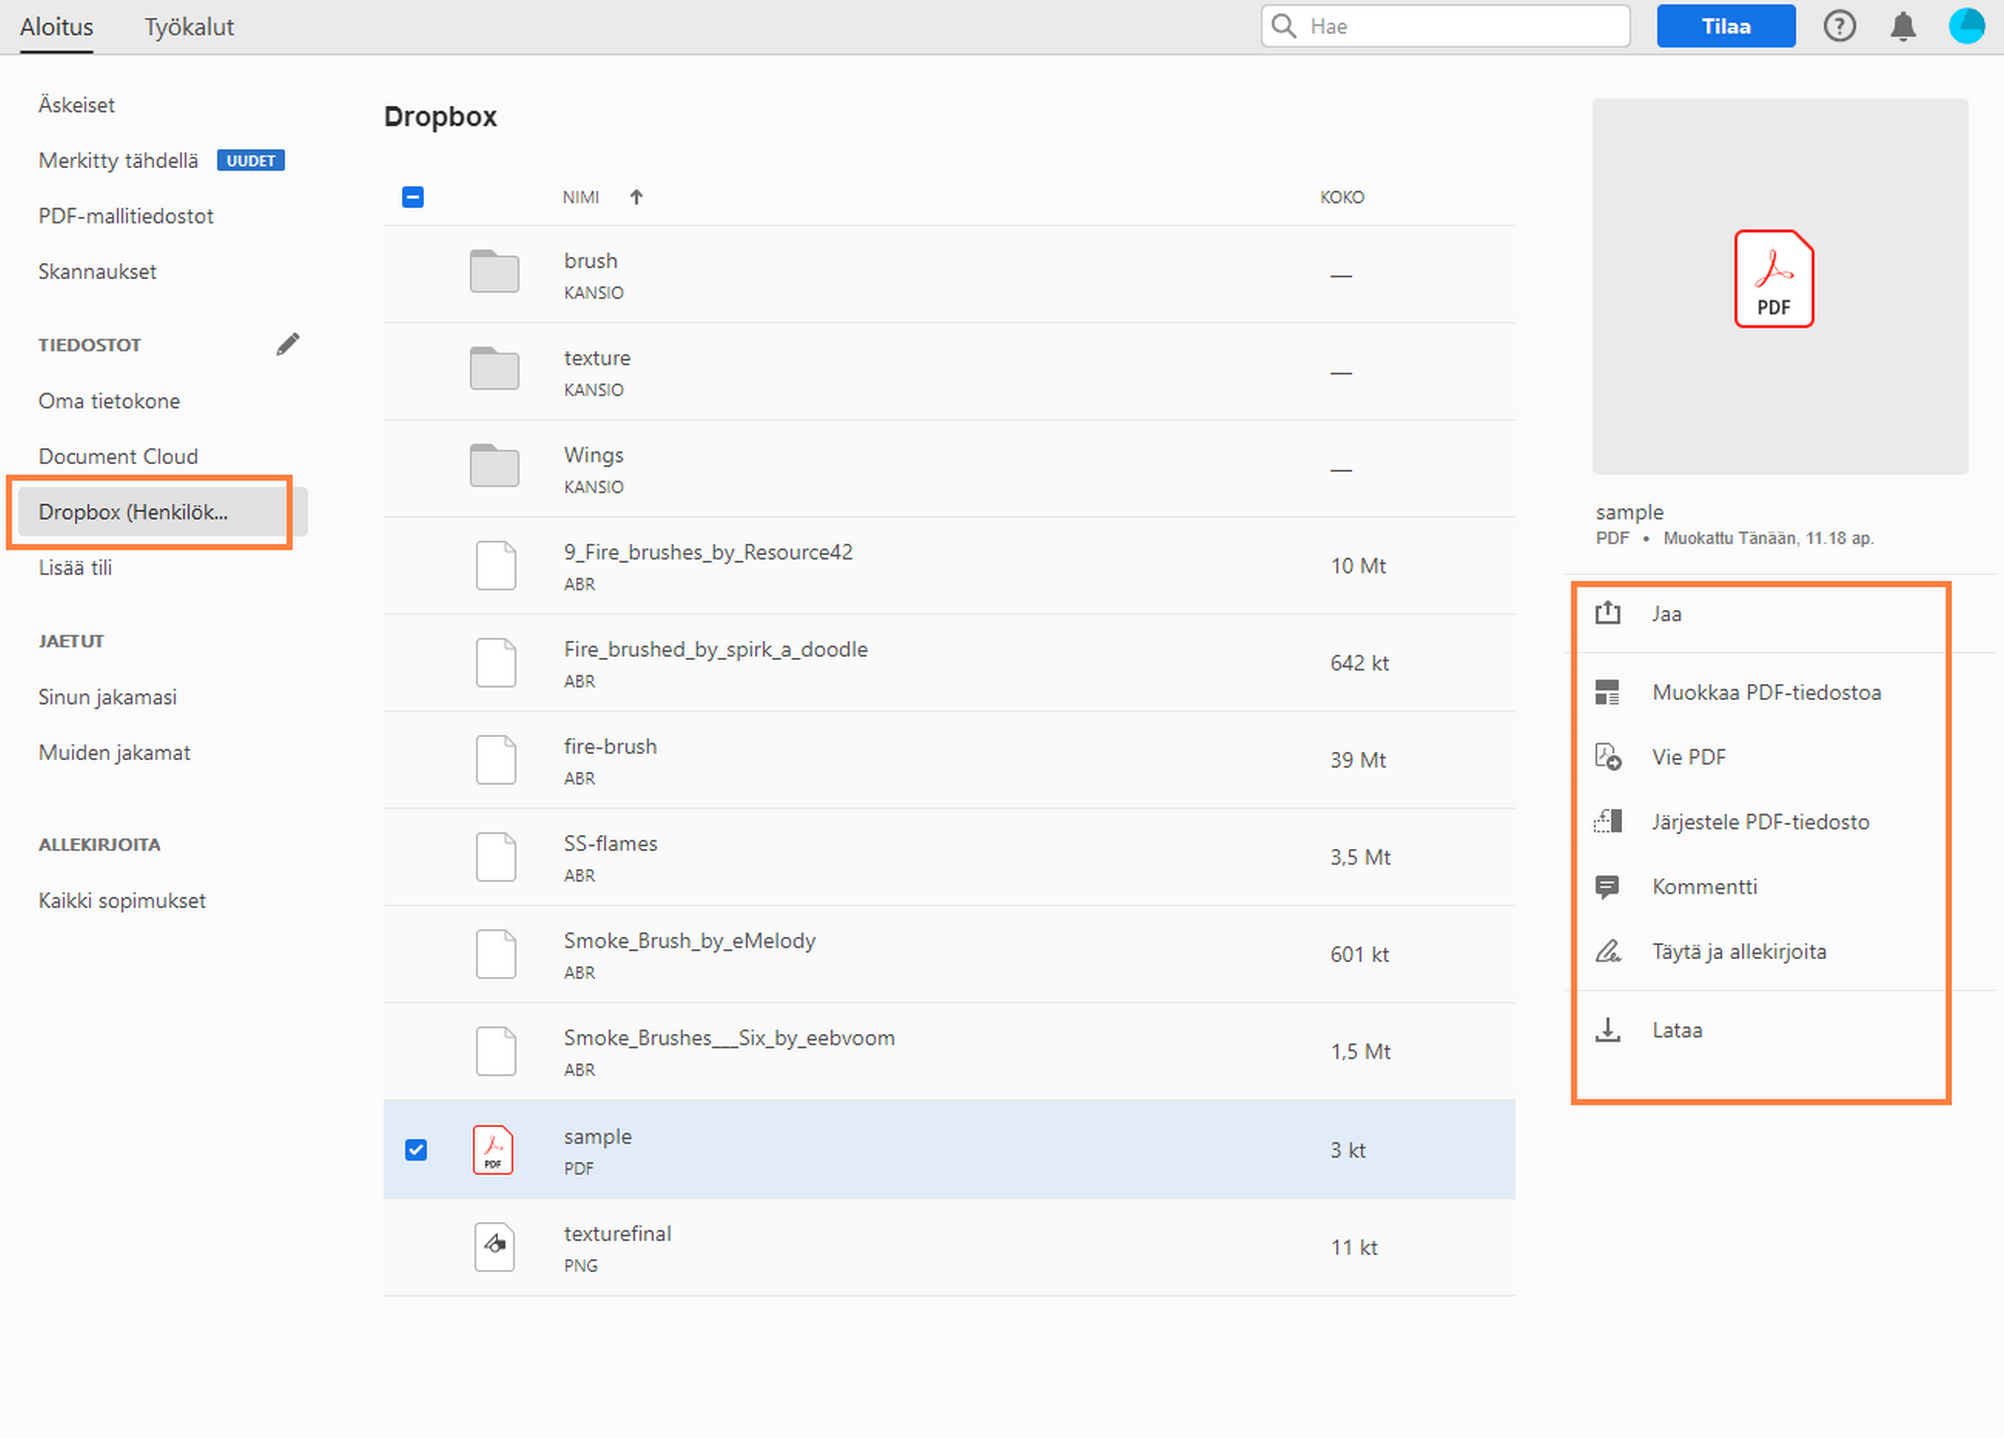Uncheck the sample PDF file checkbox
Viewport: 2004px width, 1438px height.
[416, 1150]
